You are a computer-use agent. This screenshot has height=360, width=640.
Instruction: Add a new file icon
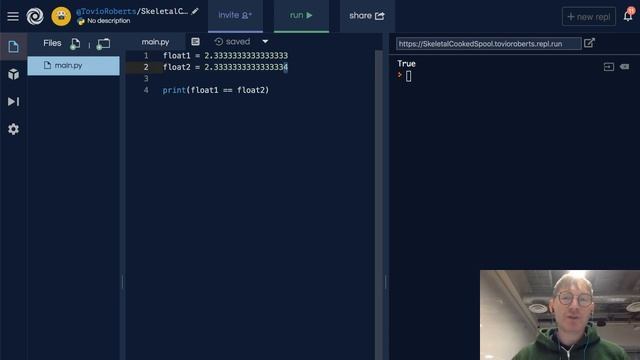point(75,44)
